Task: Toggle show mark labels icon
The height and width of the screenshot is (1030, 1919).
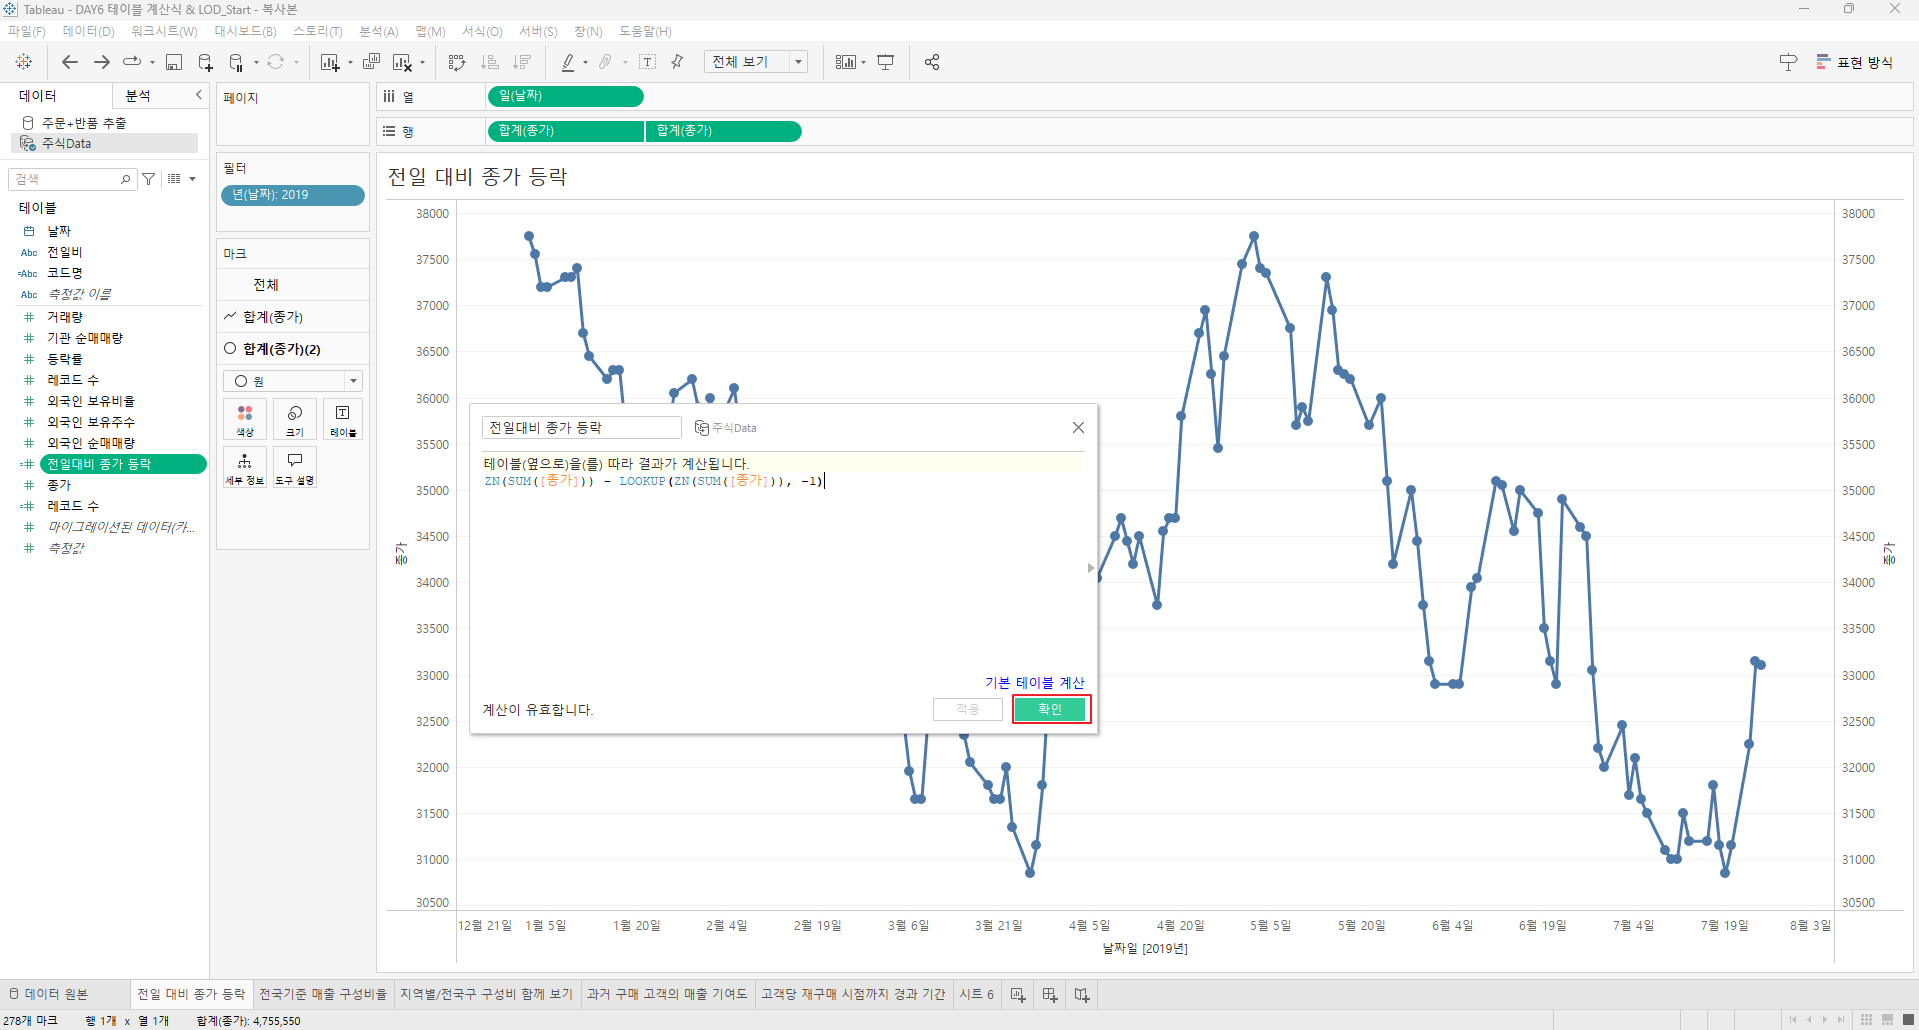Action: point(648,62)
